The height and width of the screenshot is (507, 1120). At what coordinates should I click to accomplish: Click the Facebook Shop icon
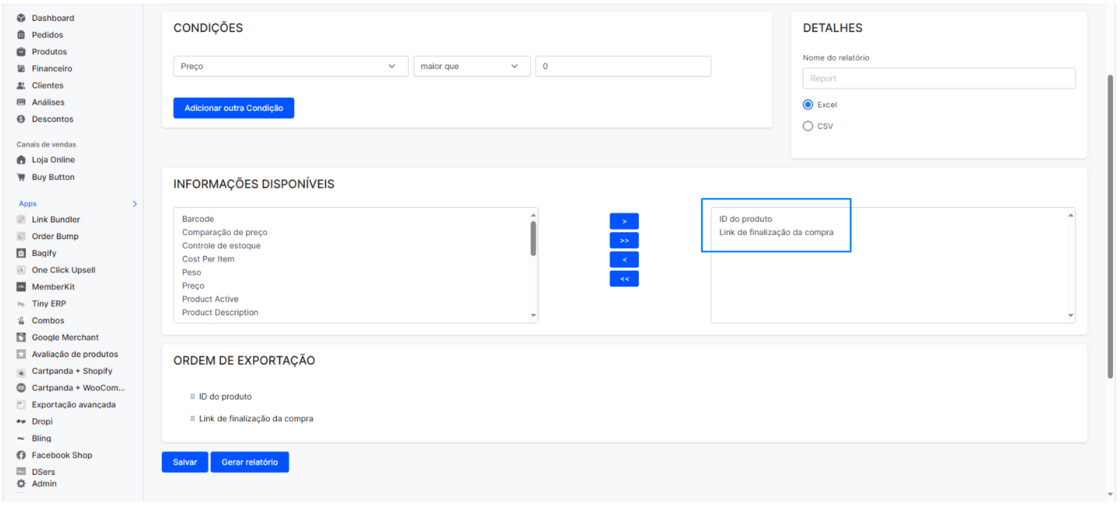[21, 456]
